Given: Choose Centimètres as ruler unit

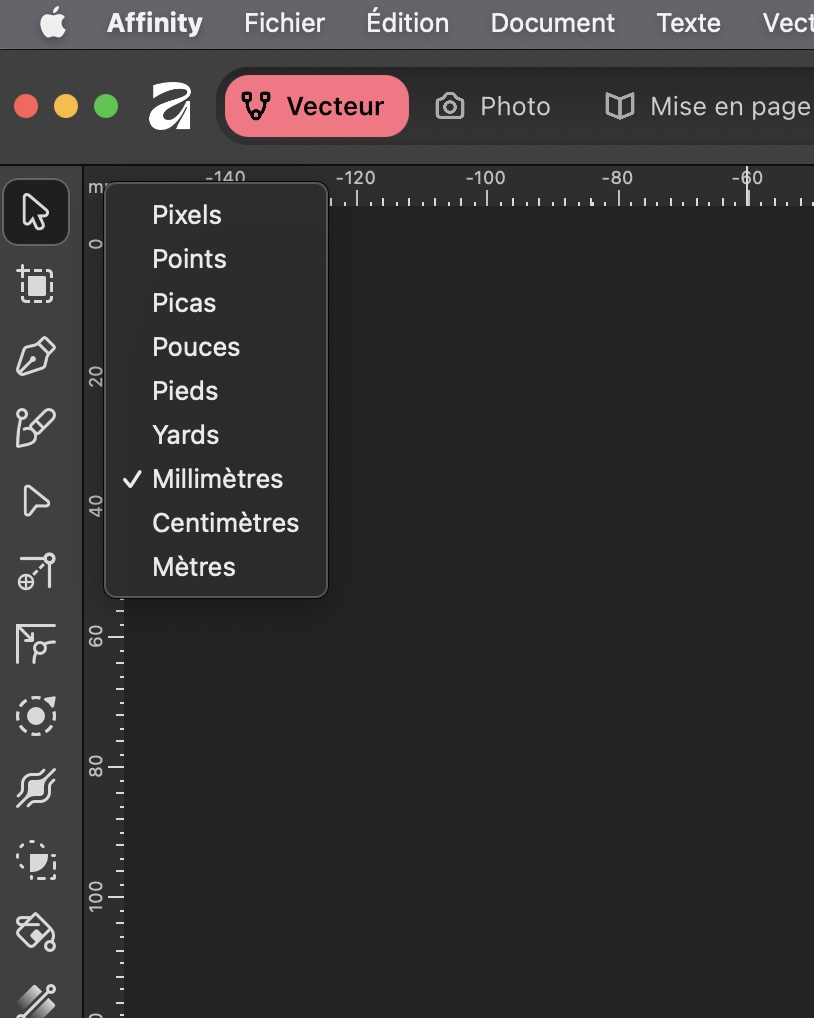Looking at the screenshot, I should 216,523.
